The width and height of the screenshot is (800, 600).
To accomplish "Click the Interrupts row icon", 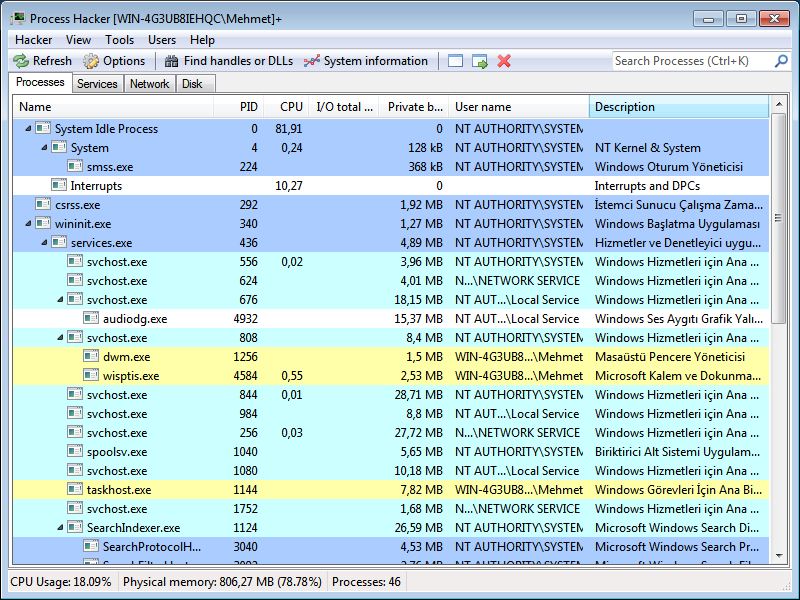I will click(x=59, y=185).
